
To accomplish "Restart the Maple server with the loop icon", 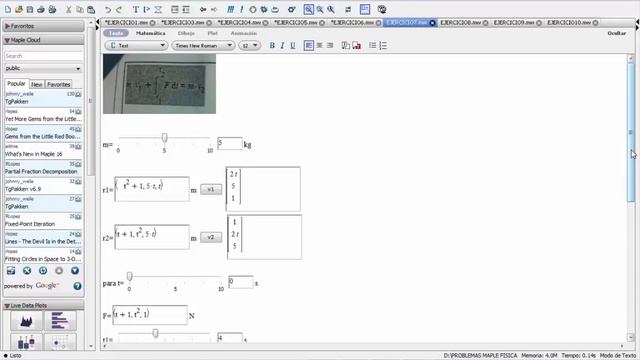I will [275, 9].
